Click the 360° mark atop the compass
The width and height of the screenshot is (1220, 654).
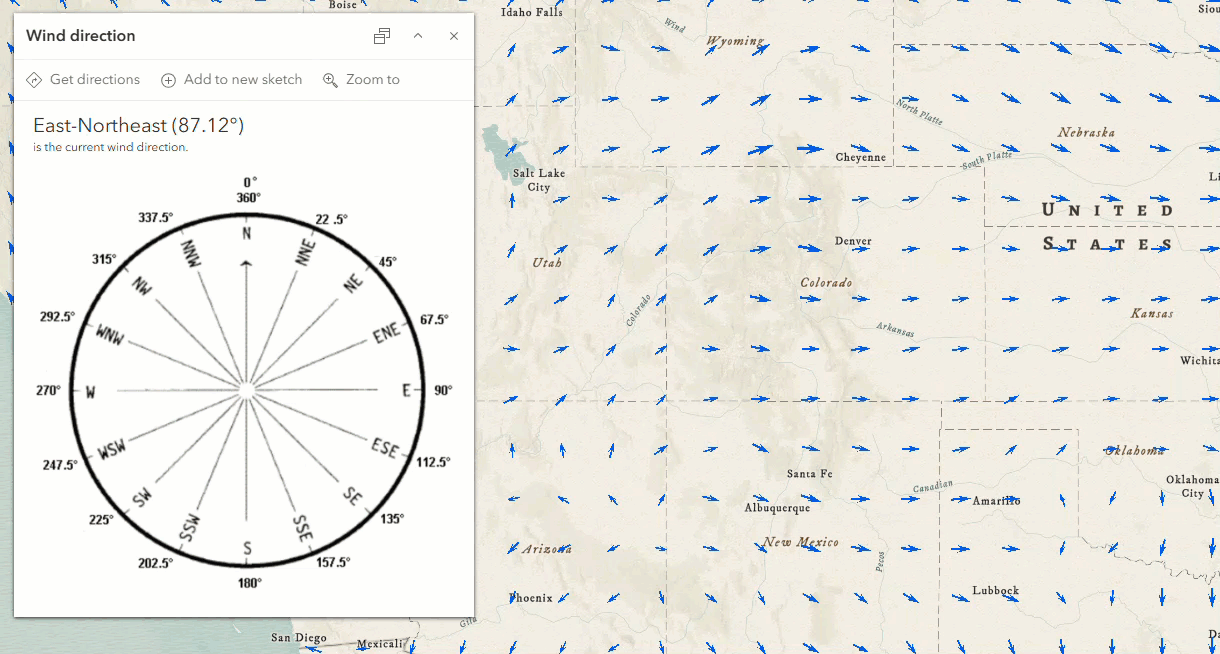[x=247, y=194]
